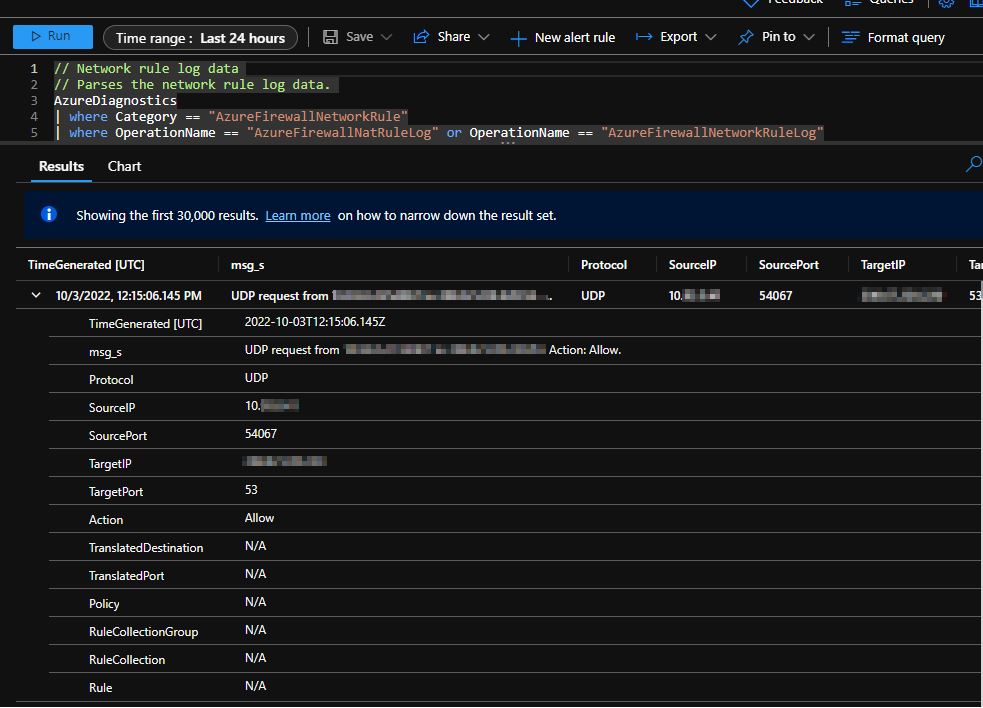Screen dimensions: 983x708
Task: Expand the Export dropdown chevron
Action: (x=710, y=37)
